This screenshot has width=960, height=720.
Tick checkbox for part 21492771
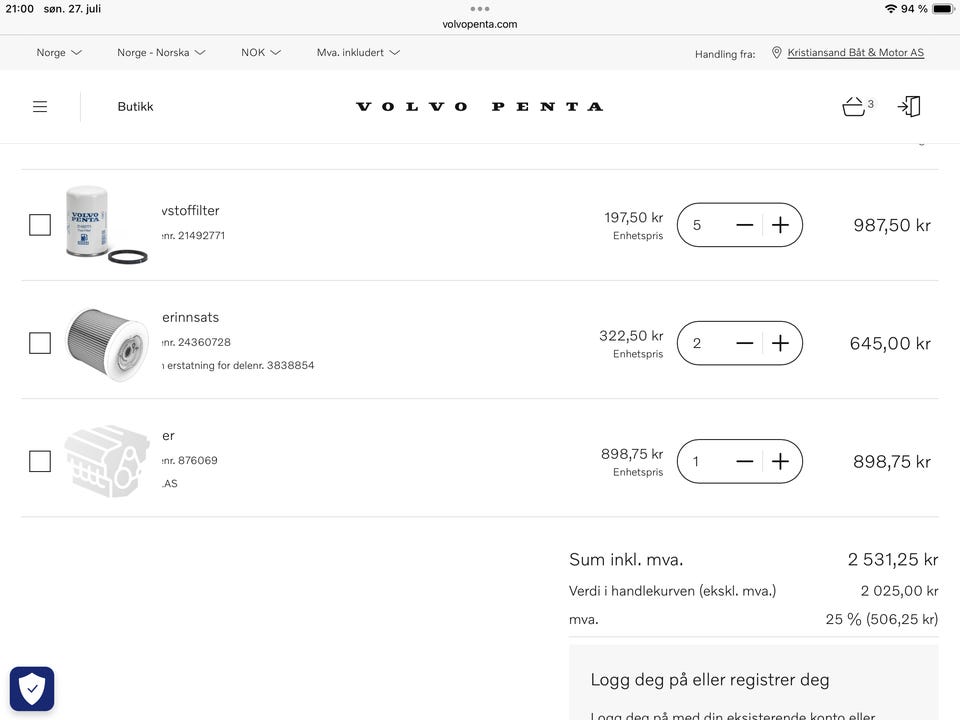[40, 225]
